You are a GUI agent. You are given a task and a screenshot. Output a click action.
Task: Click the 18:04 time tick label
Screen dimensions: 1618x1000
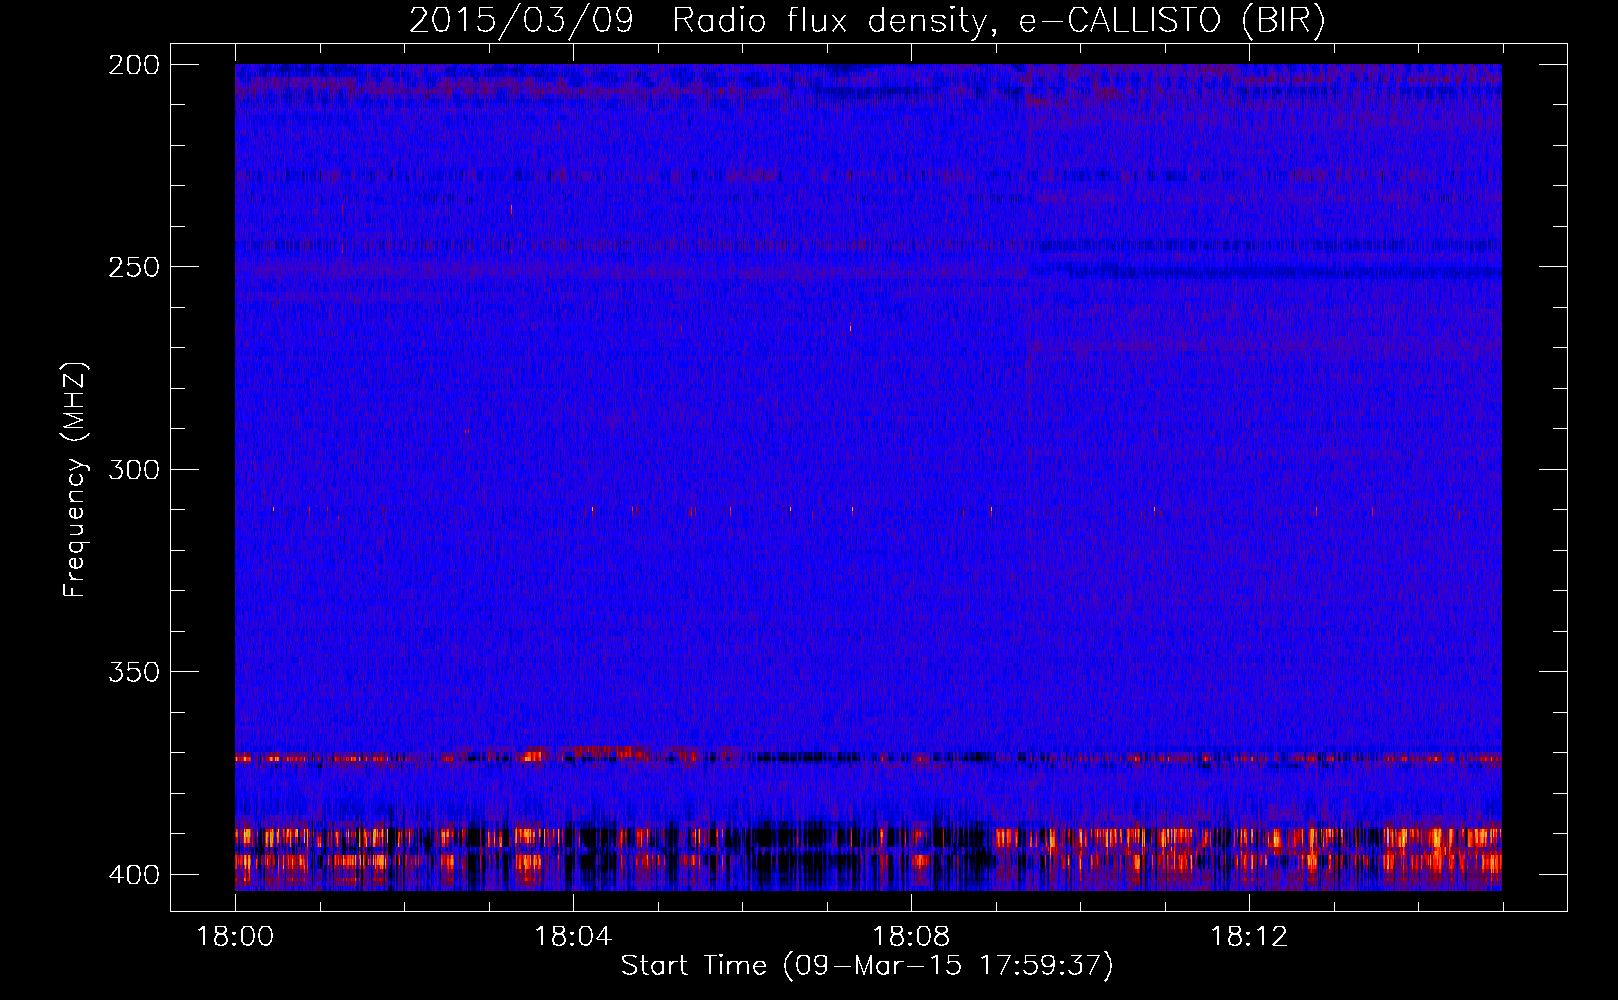coord(573,937)
